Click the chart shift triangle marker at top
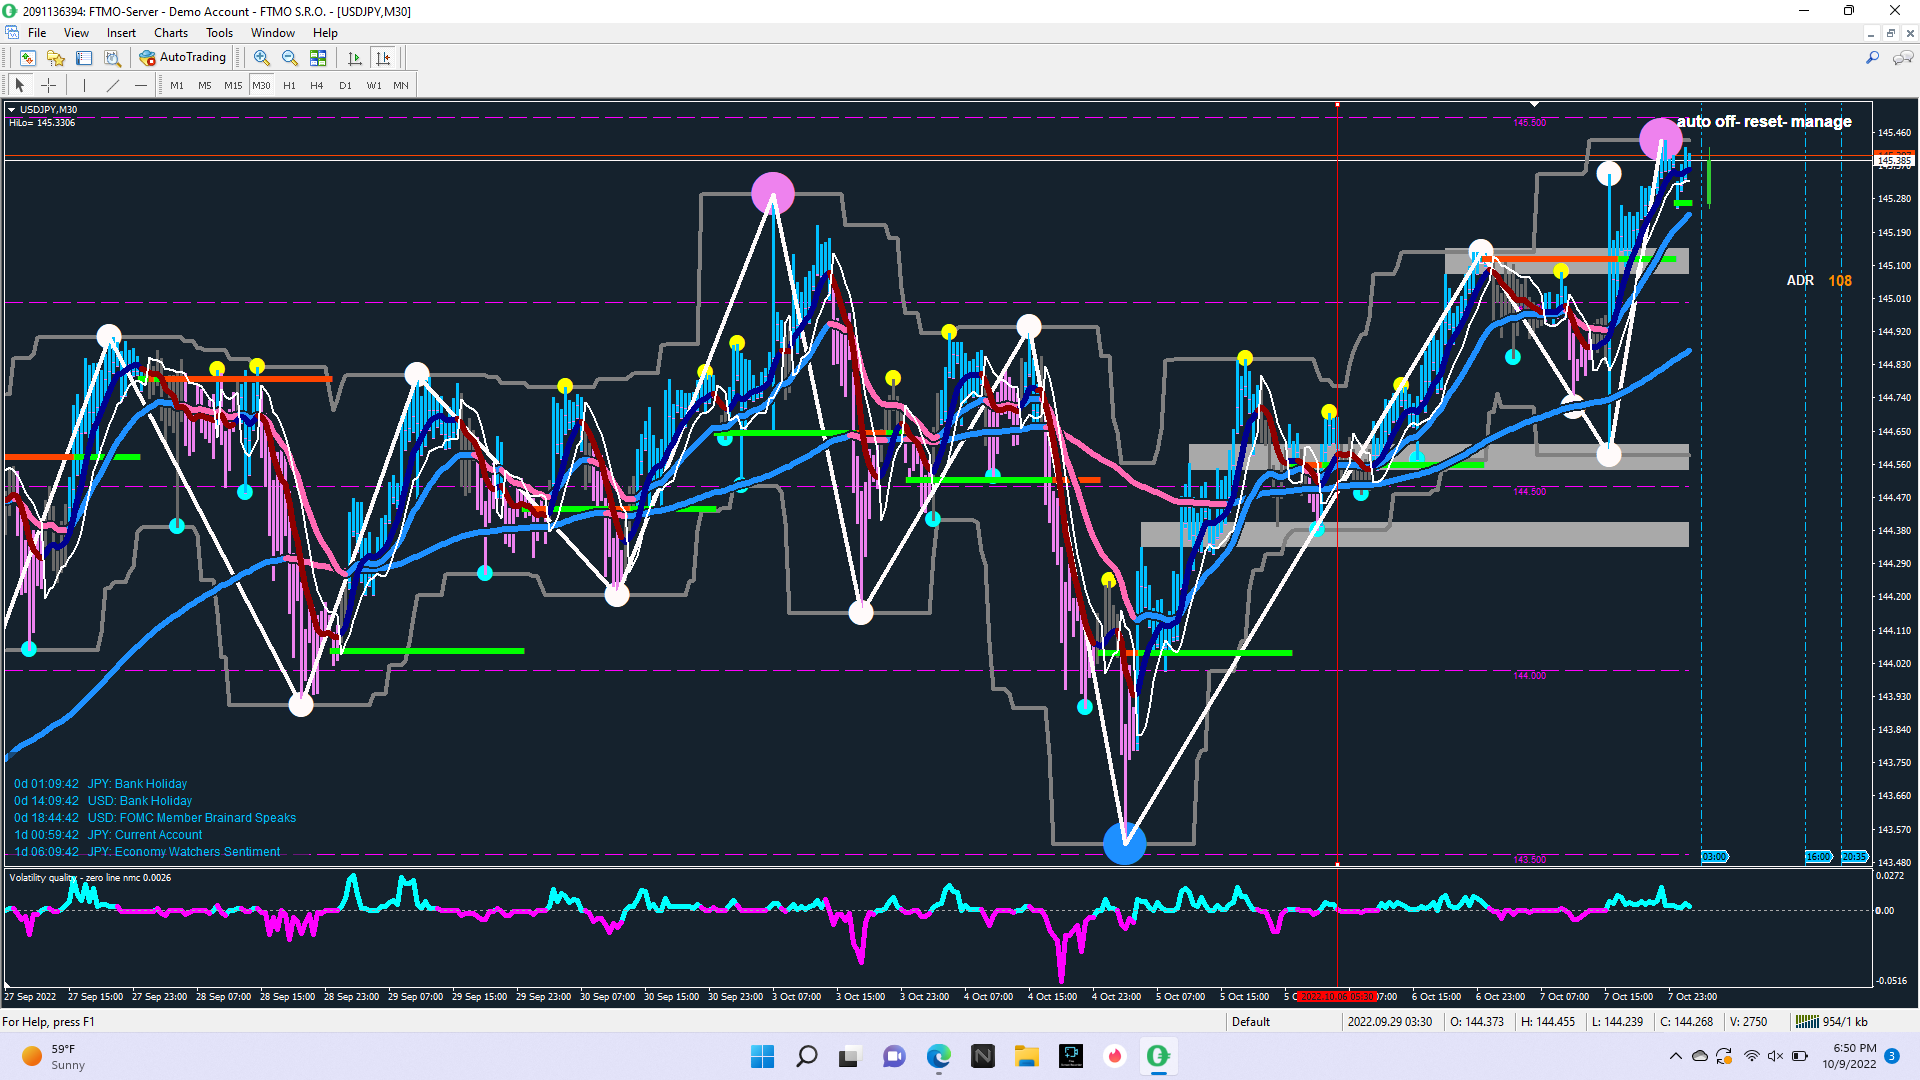This screenshot has width=1920, height=1080. tap(1534, 104)
